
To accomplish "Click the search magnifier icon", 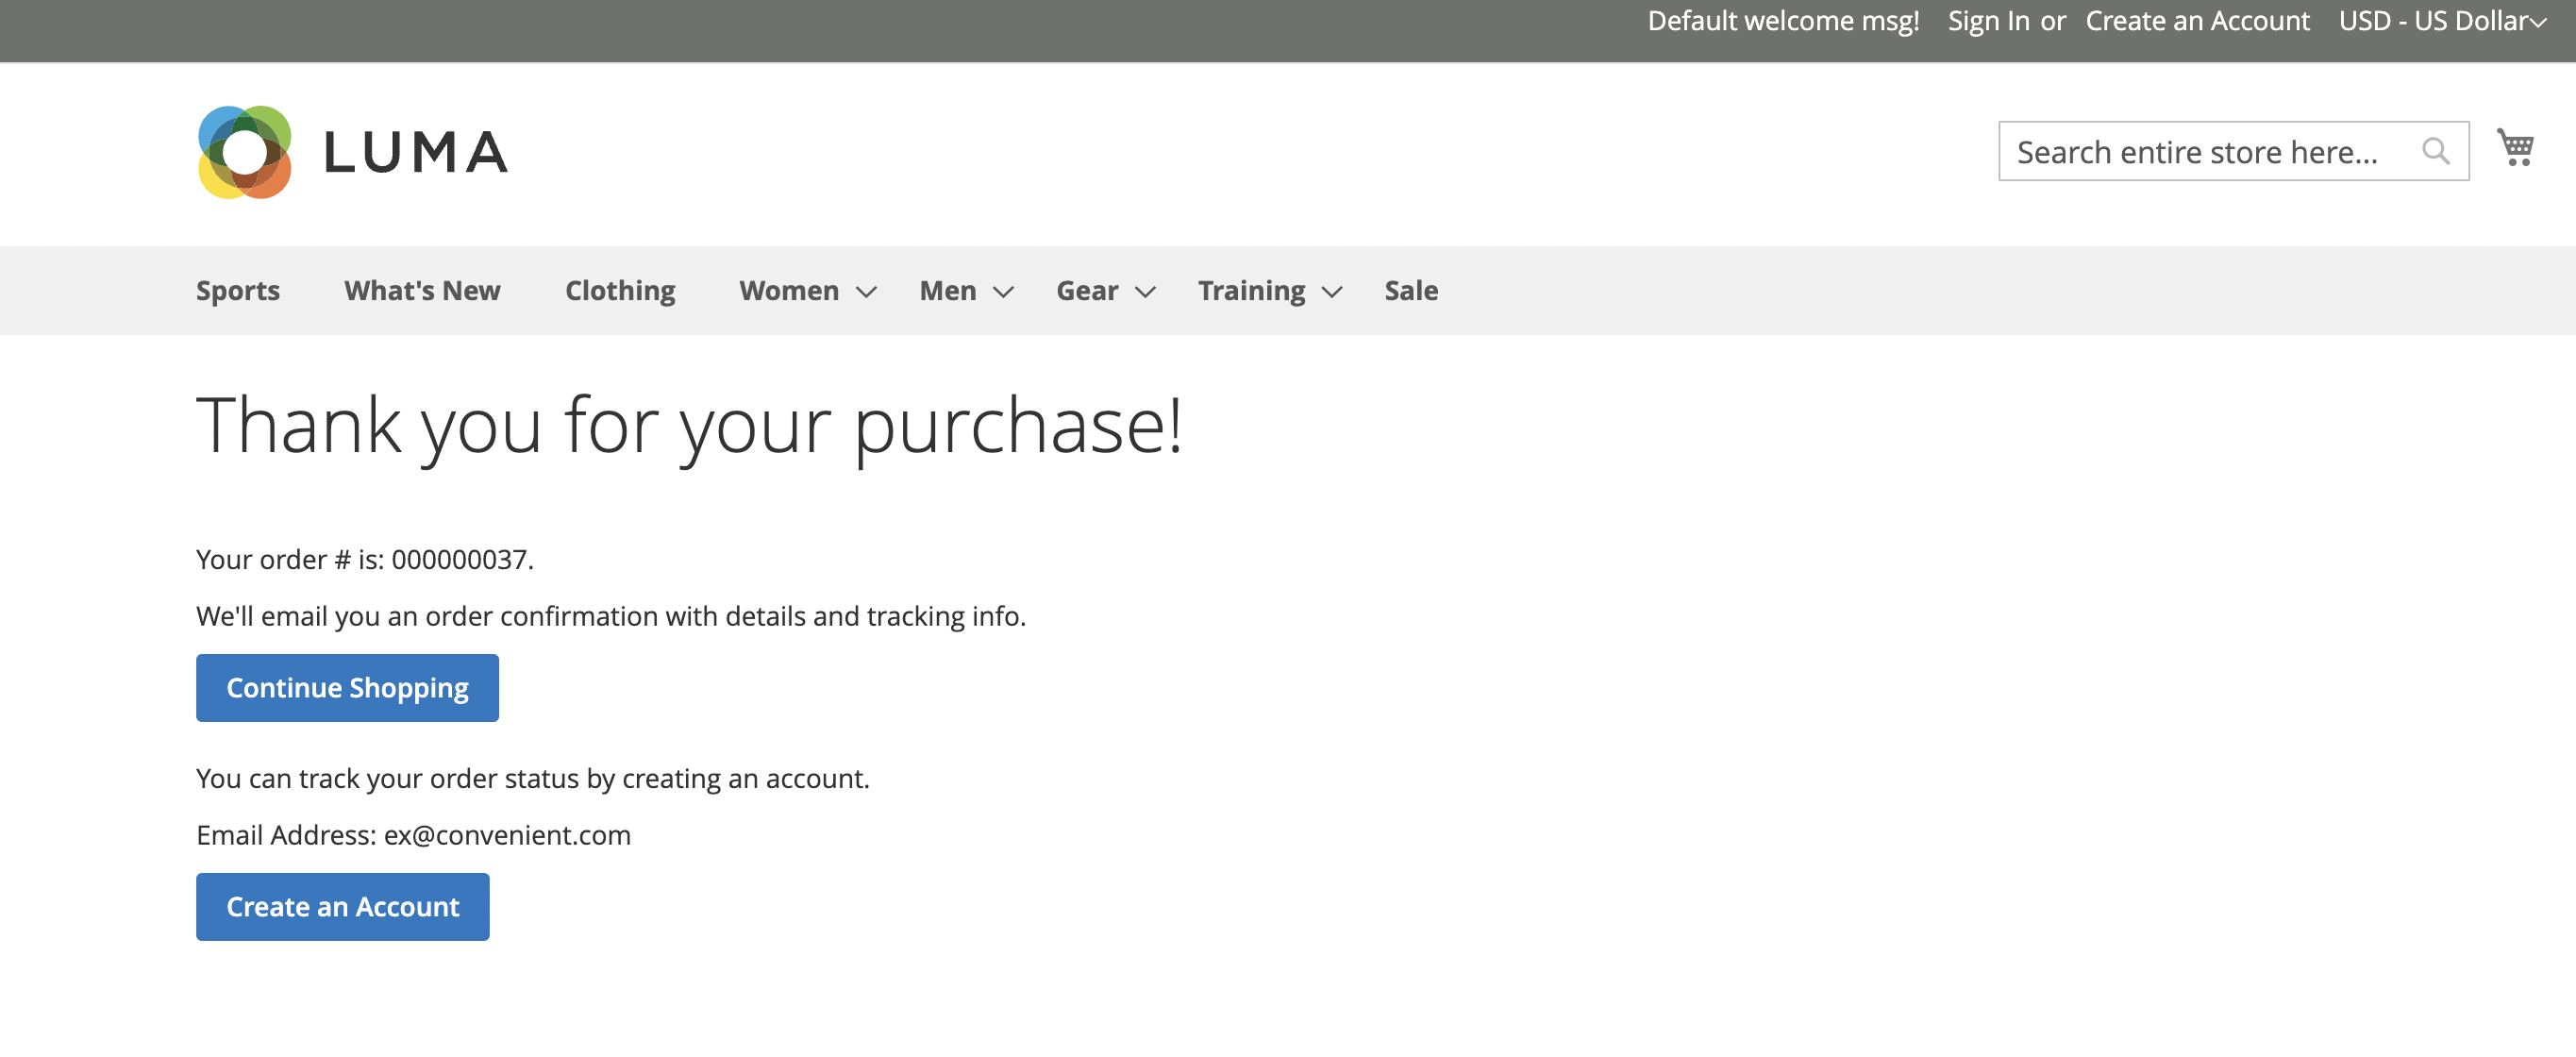I will point(2435,151).
